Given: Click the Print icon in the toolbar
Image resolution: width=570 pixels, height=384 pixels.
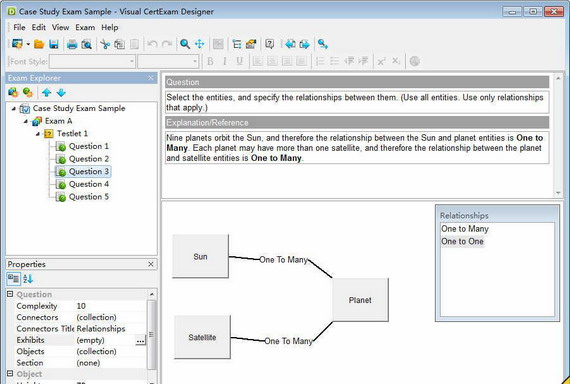Looking at the screenshot, I should (72, 44).
